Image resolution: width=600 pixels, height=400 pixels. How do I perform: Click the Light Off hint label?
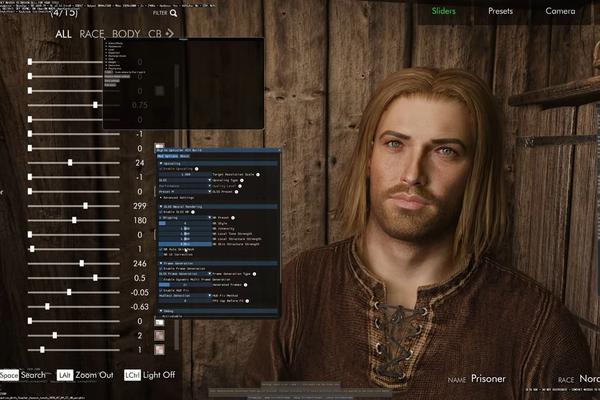pos(159,375)
